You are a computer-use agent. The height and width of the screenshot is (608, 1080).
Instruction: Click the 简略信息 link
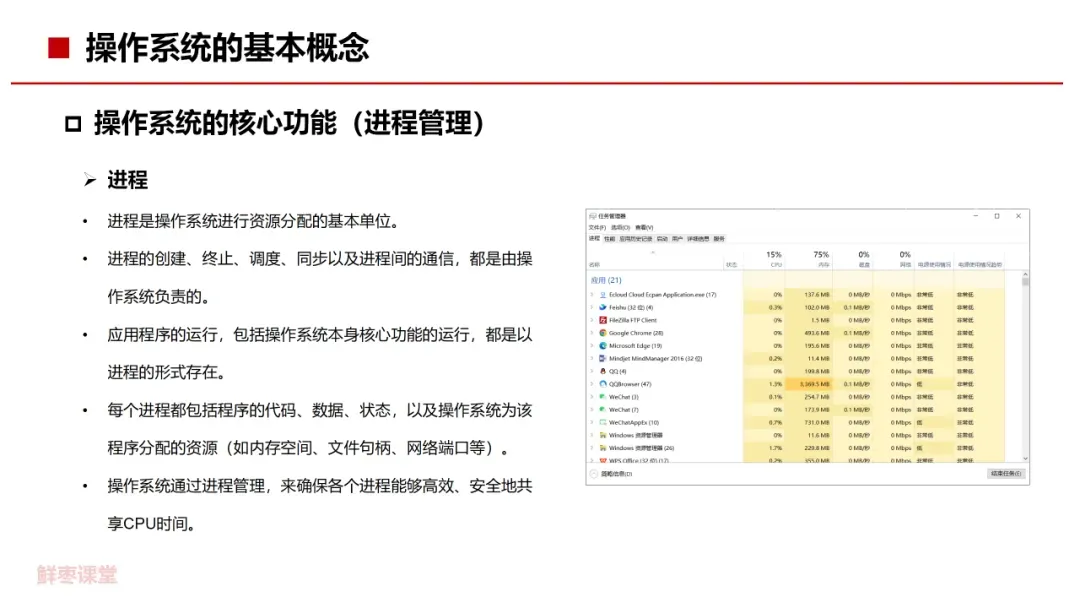coord(616,474)
